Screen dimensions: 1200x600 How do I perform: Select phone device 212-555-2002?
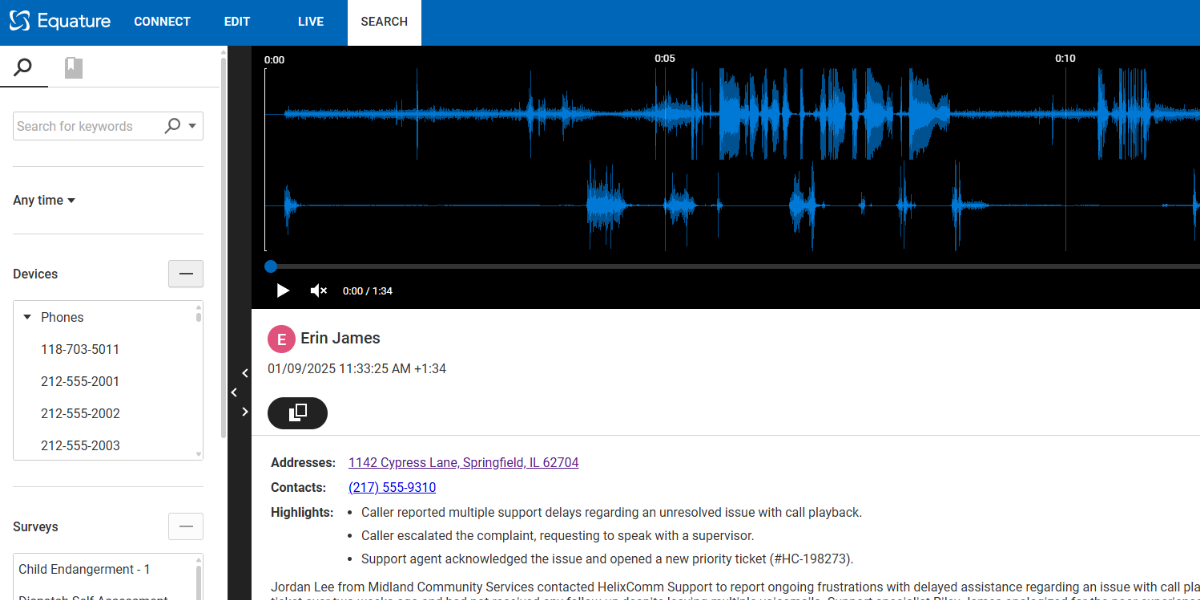(80, 413)
